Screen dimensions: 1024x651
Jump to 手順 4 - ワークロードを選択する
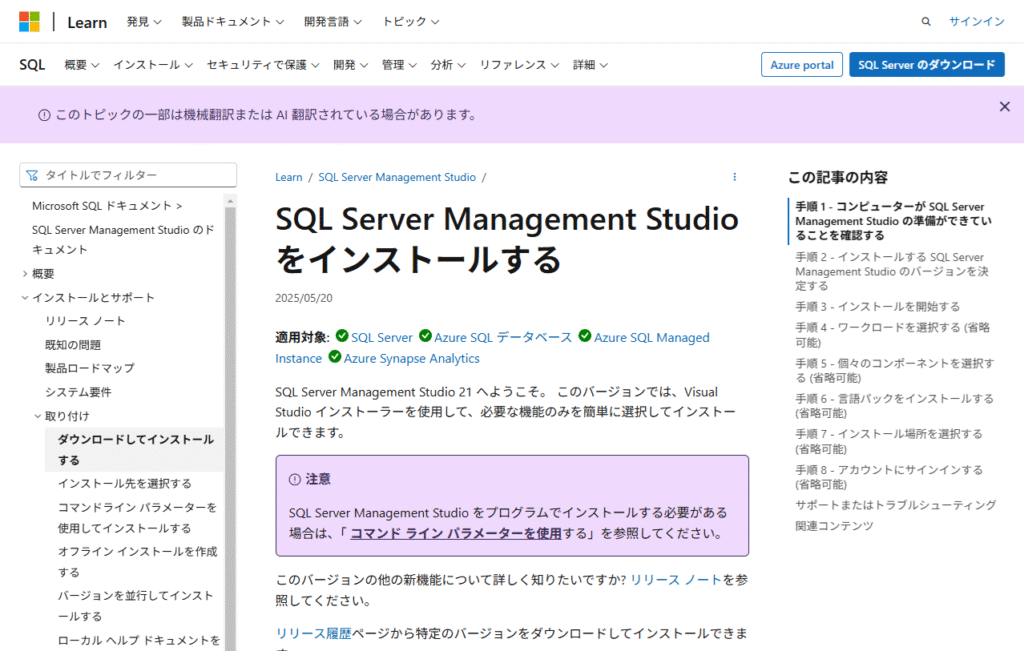(x=892, y=334)
